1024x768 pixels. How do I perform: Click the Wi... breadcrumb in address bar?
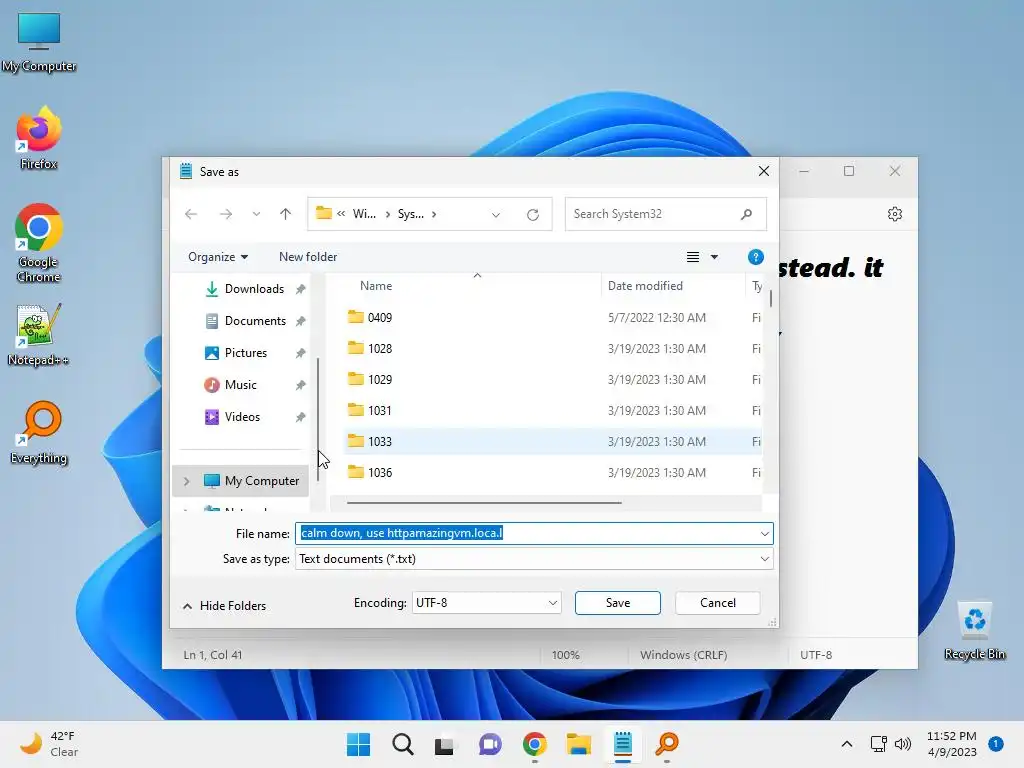(364, 214)
